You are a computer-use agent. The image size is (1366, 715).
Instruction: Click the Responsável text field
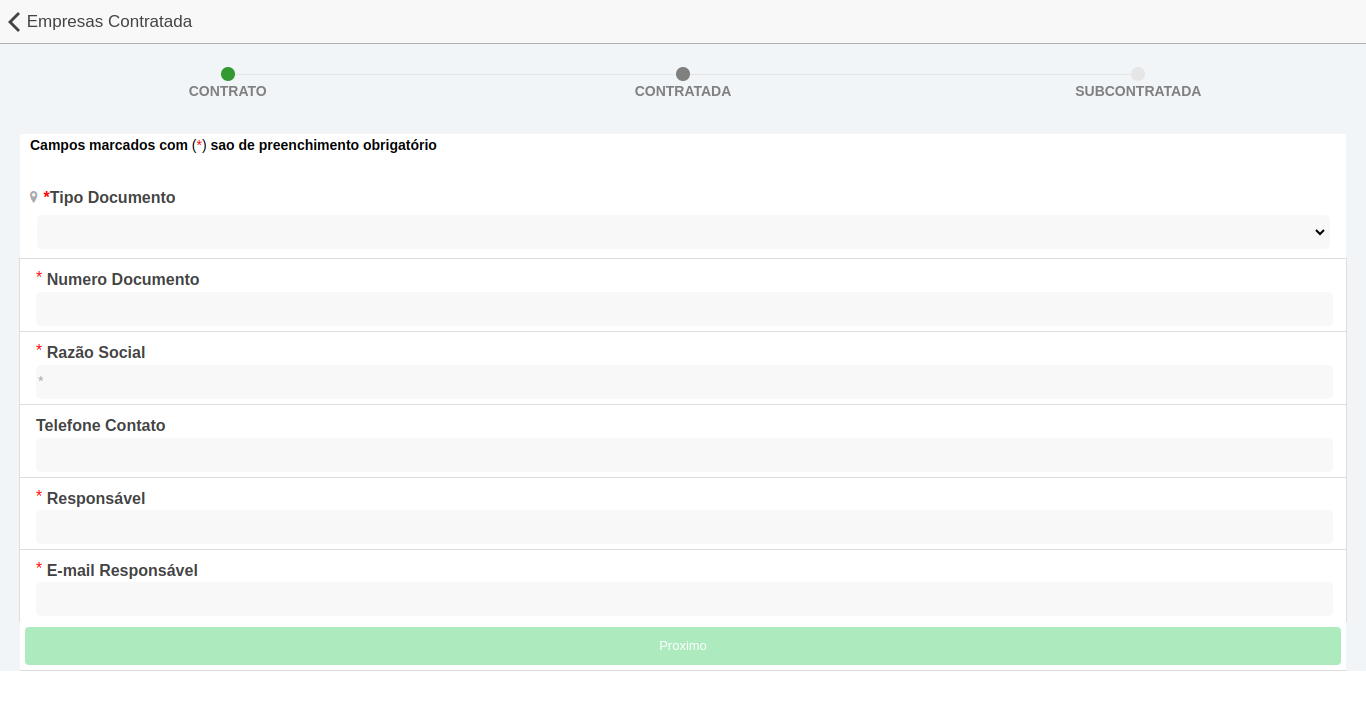(684, 527)
